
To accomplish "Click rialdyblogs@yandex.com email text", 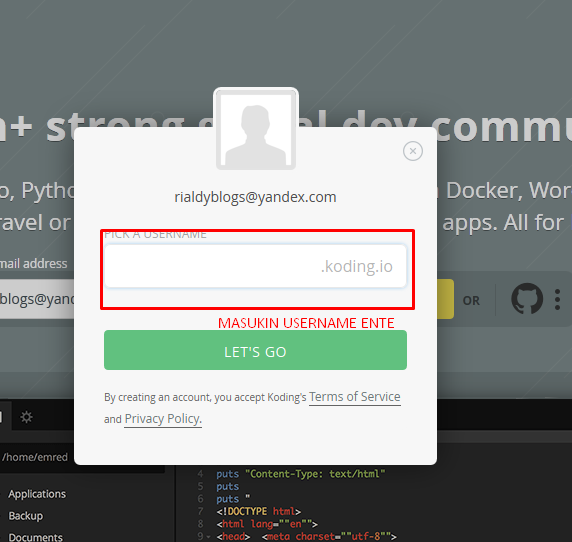I will 255,197.
